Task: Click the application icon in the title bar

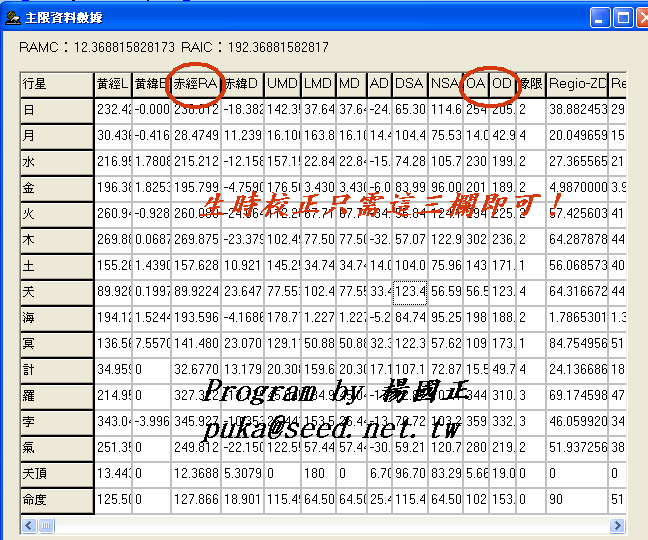Action: (12, 17)
